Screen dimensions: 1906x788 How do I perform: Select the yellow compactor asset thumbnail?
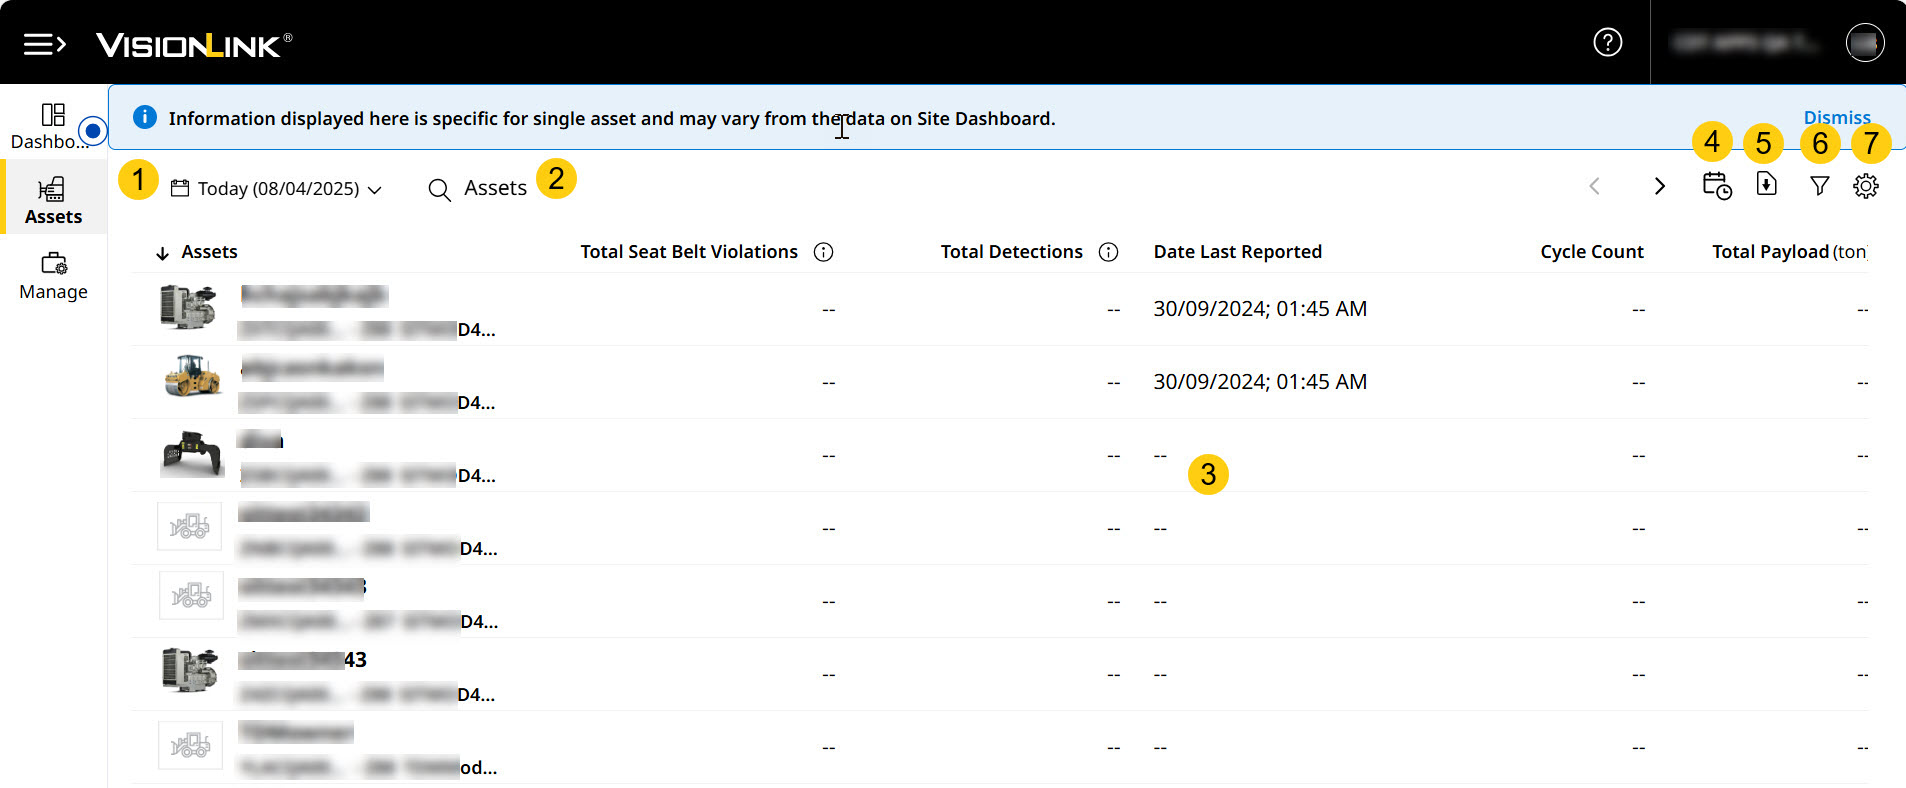(x=191, y=377)
